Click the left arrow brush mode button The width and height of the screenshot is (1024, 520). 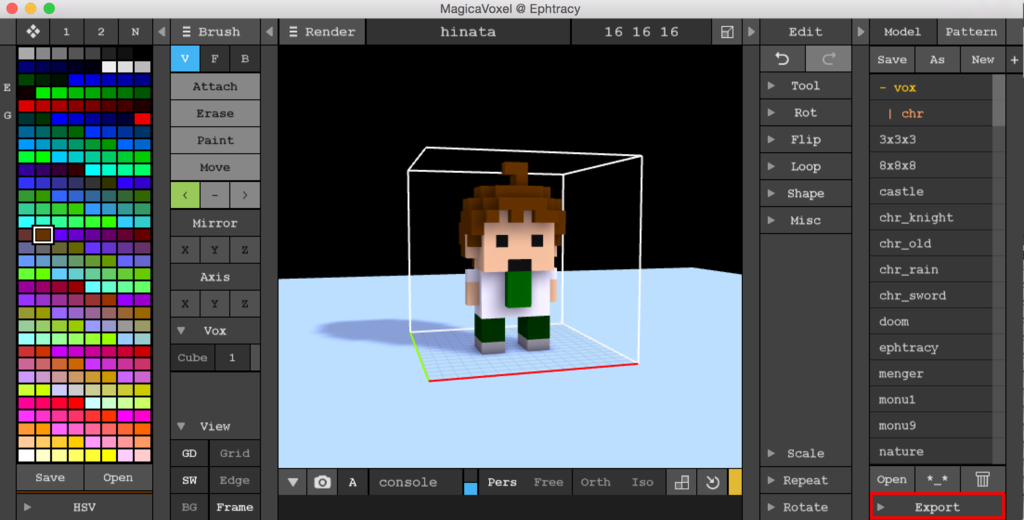point(185,195)
